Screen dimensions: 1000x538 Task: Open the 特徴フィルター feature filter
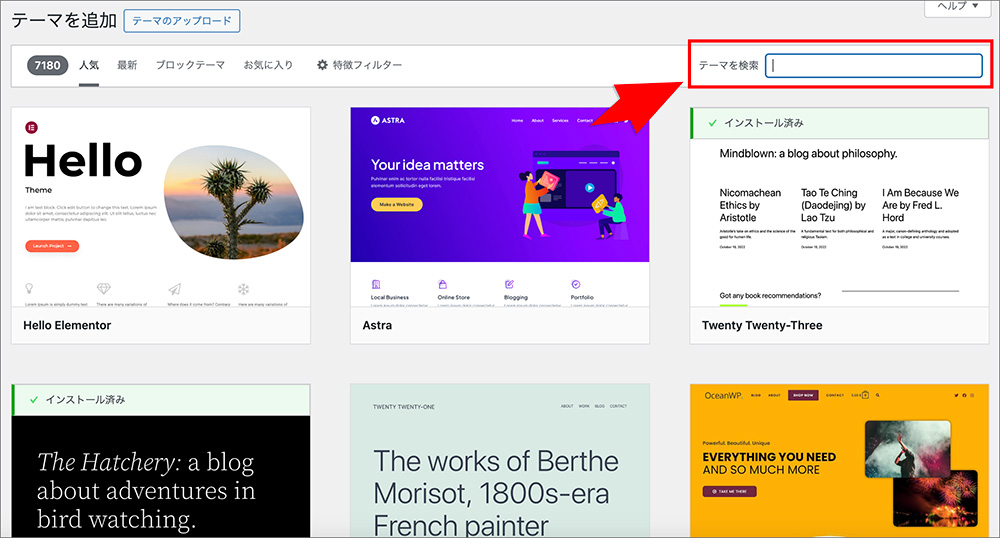[x=360, y=65]
